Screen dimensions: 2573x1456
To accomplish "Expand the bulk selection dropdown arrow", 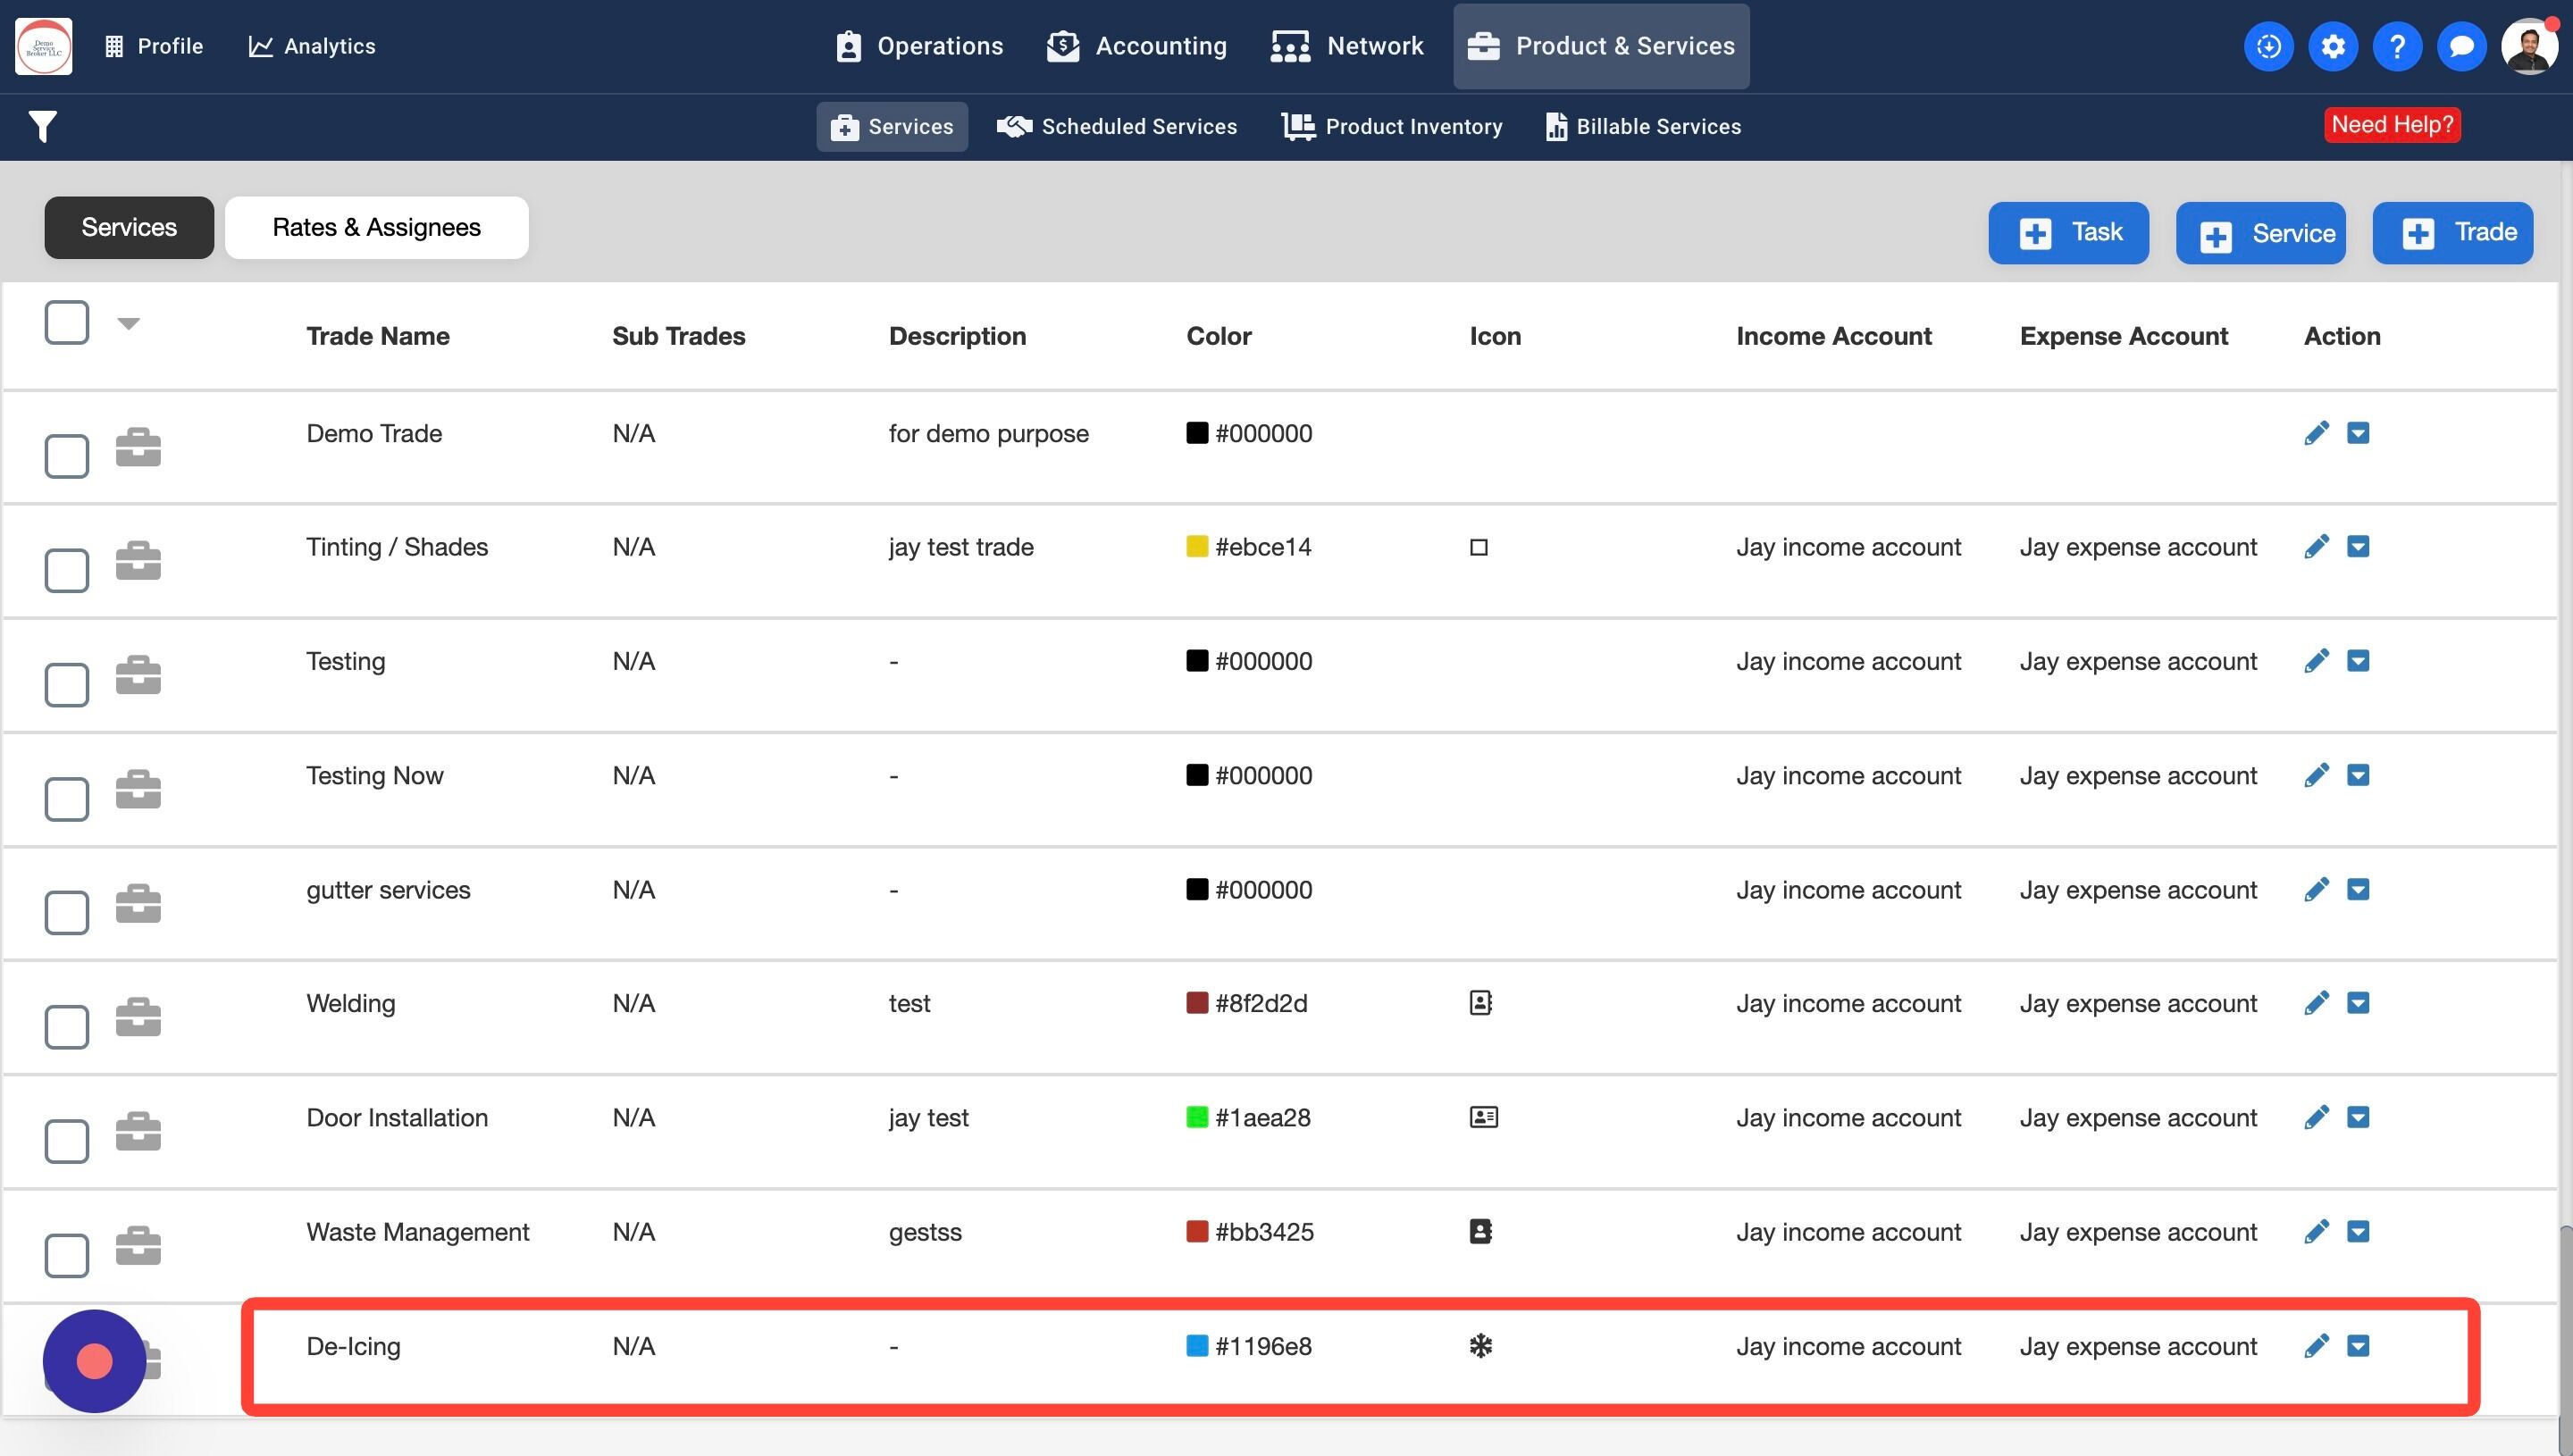I will pyautogui.click(x=128, y=323).
